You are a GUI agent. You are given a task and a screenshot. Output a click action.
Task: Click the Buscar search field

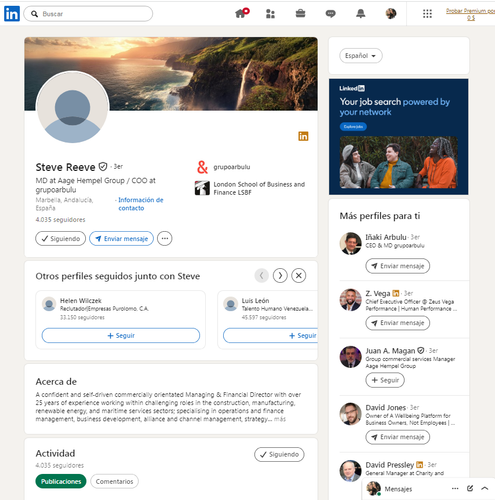tap(88, 14)
